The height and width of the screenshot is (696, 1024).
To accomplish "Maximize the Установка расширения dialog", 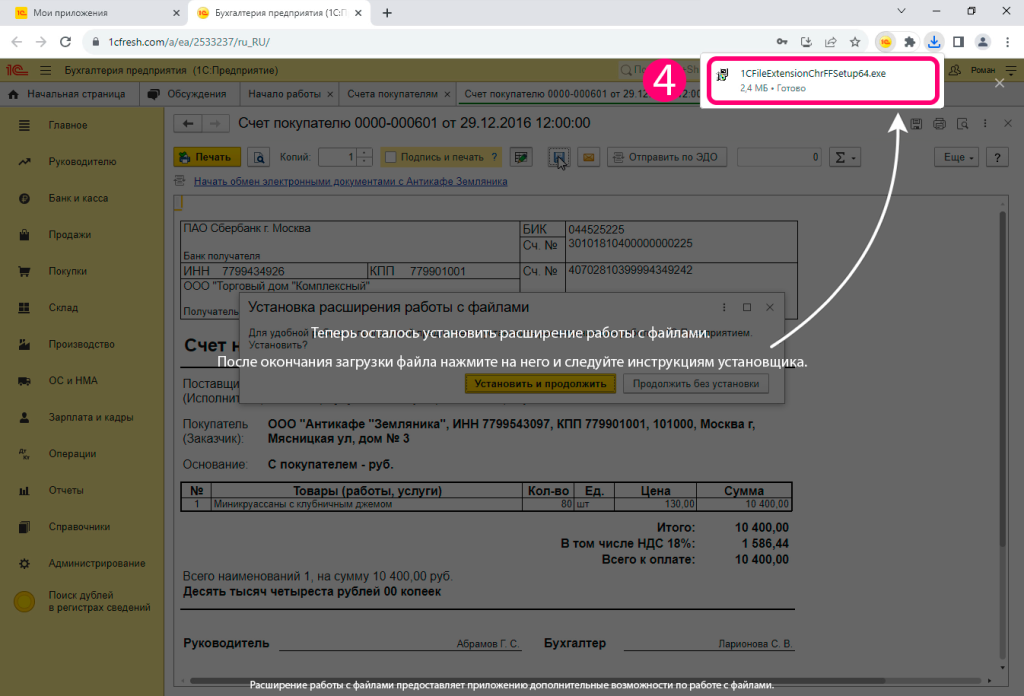I will 747,308.
